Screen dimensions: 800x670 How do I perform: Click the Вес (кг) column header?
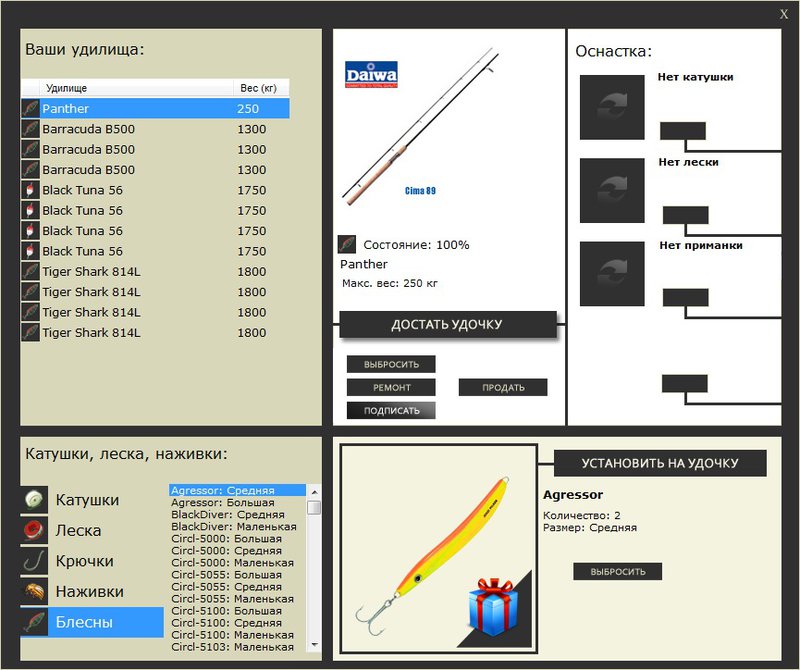[x=261, y=88]
